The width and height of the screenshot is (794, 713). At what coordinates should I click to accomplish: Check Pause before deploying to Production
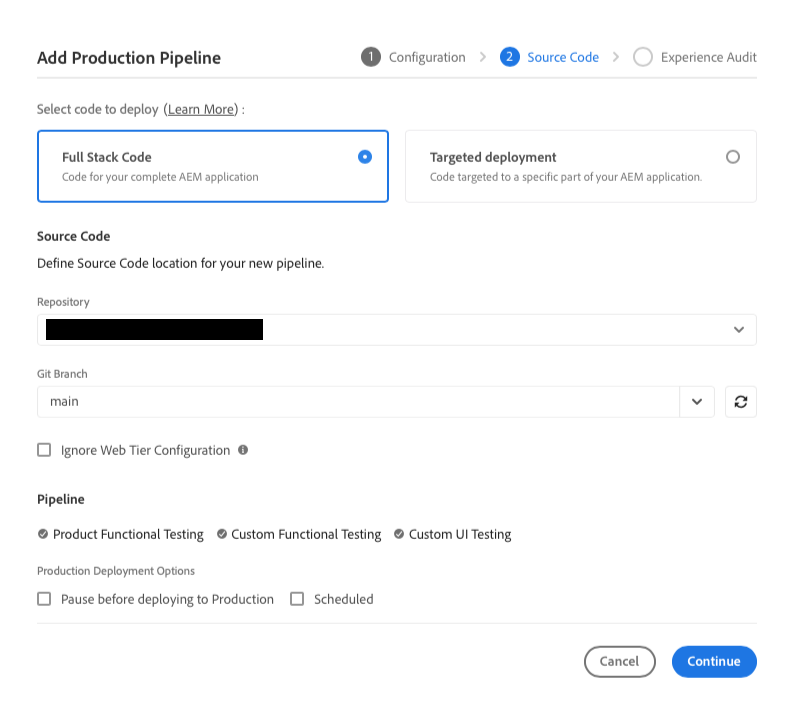pos(44,599)
